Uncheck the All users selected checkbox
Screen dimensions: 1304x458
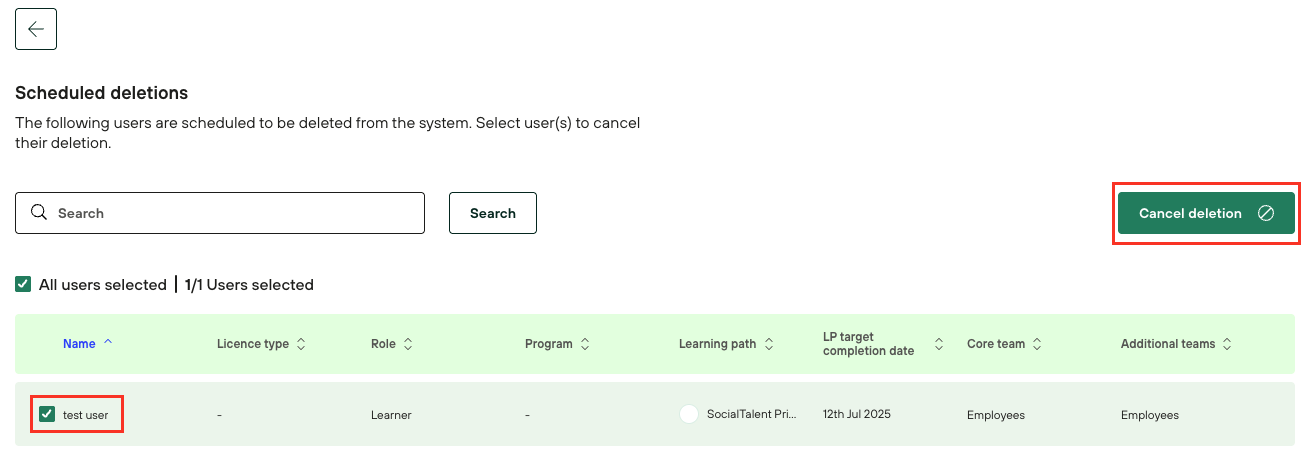click(x=23, y=285)
